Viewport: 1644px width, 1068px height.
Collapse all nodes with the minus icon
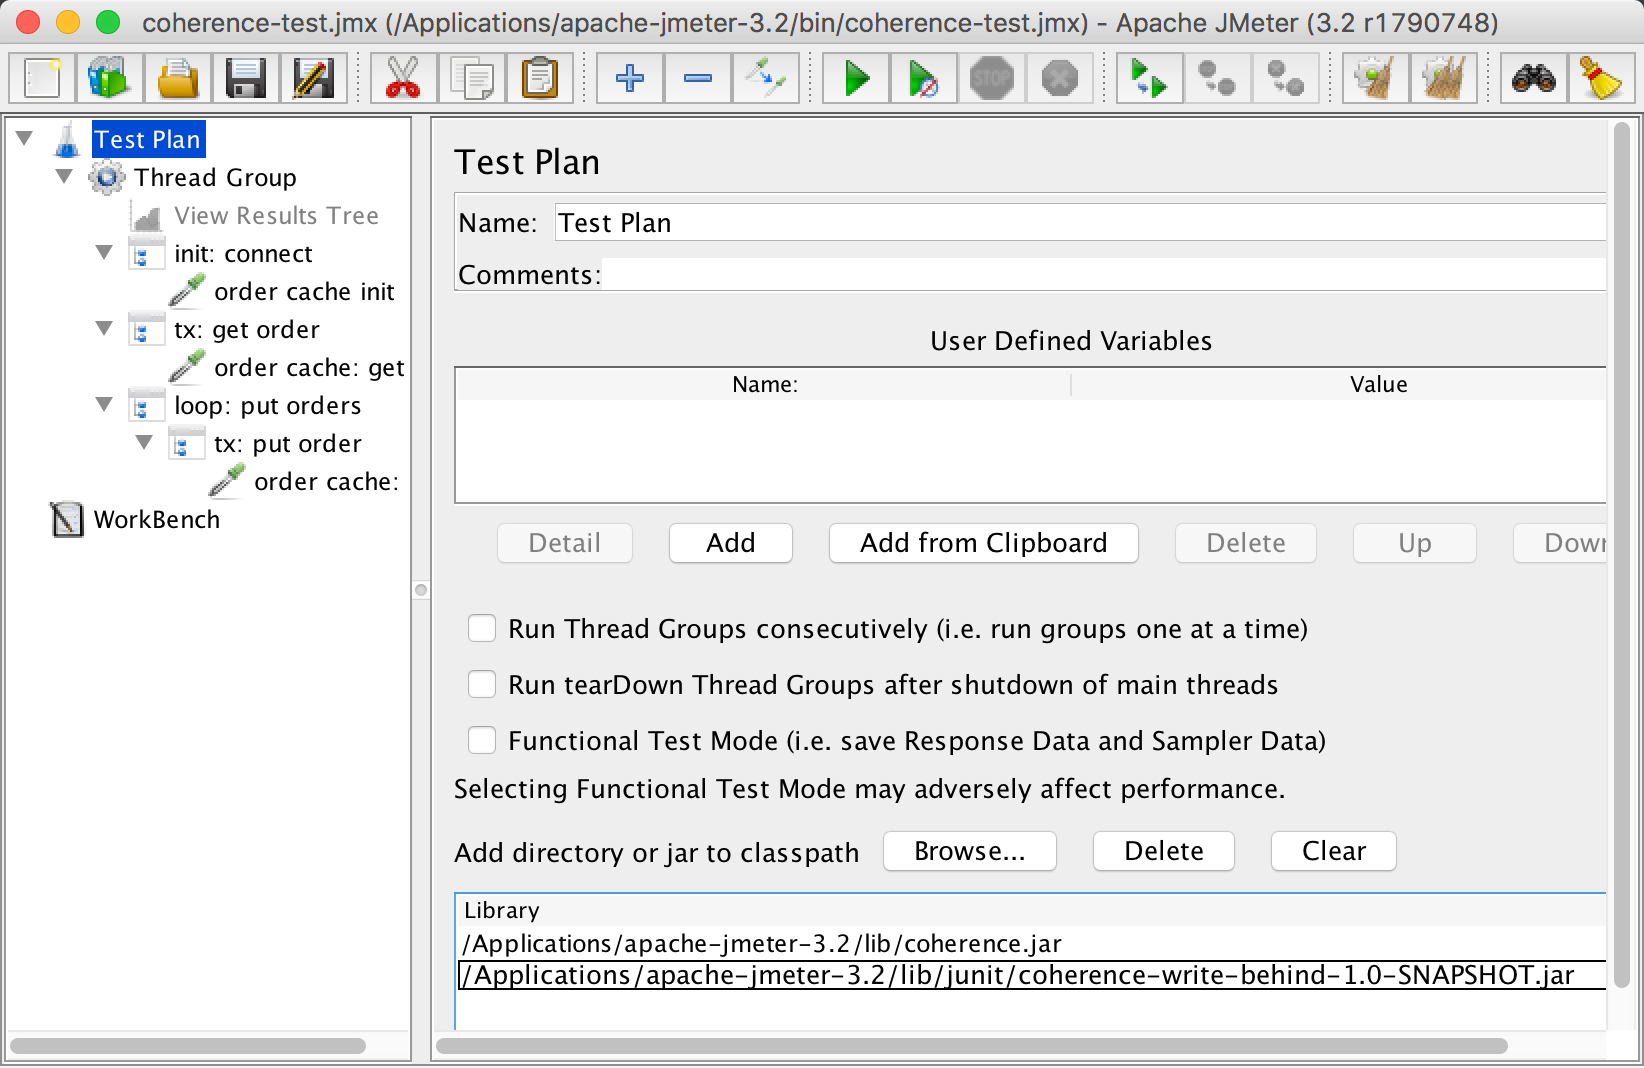(x=698, y=78)
